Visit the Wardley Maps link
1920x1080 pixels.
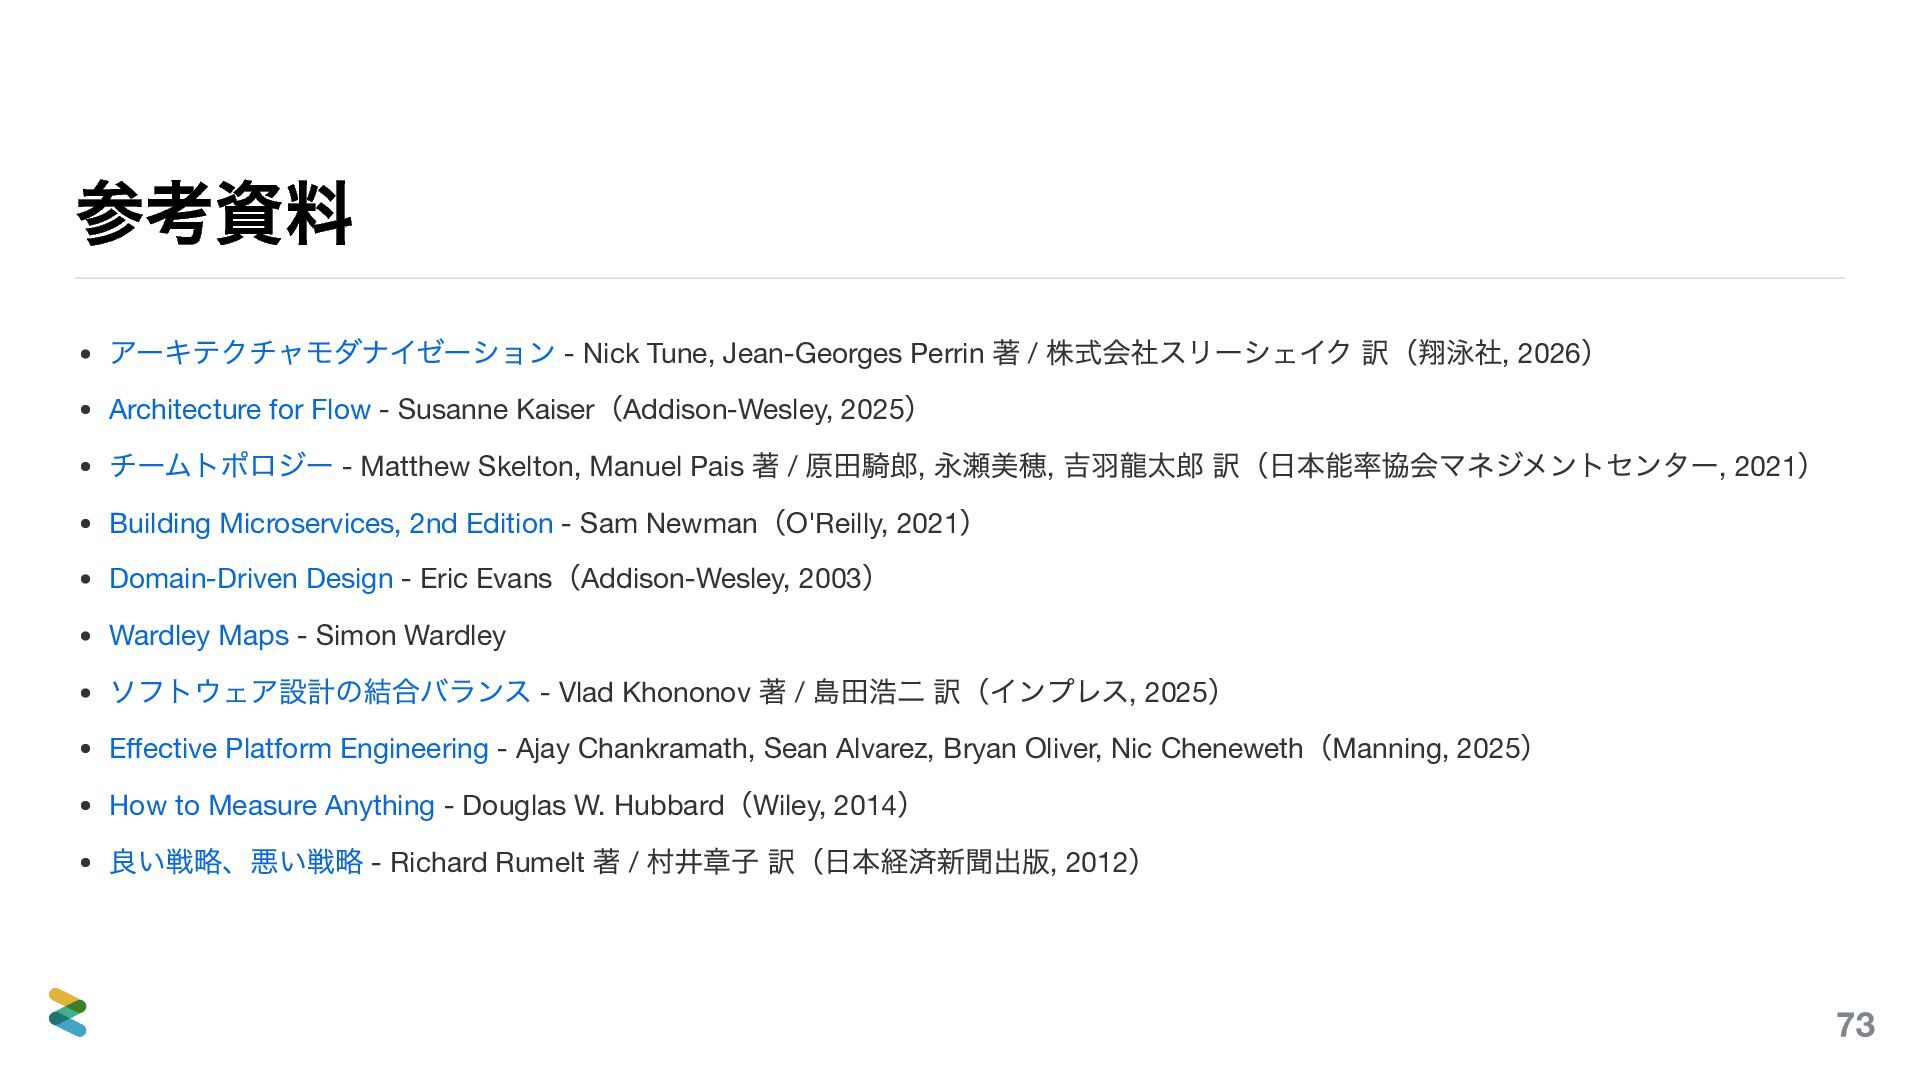198,636
